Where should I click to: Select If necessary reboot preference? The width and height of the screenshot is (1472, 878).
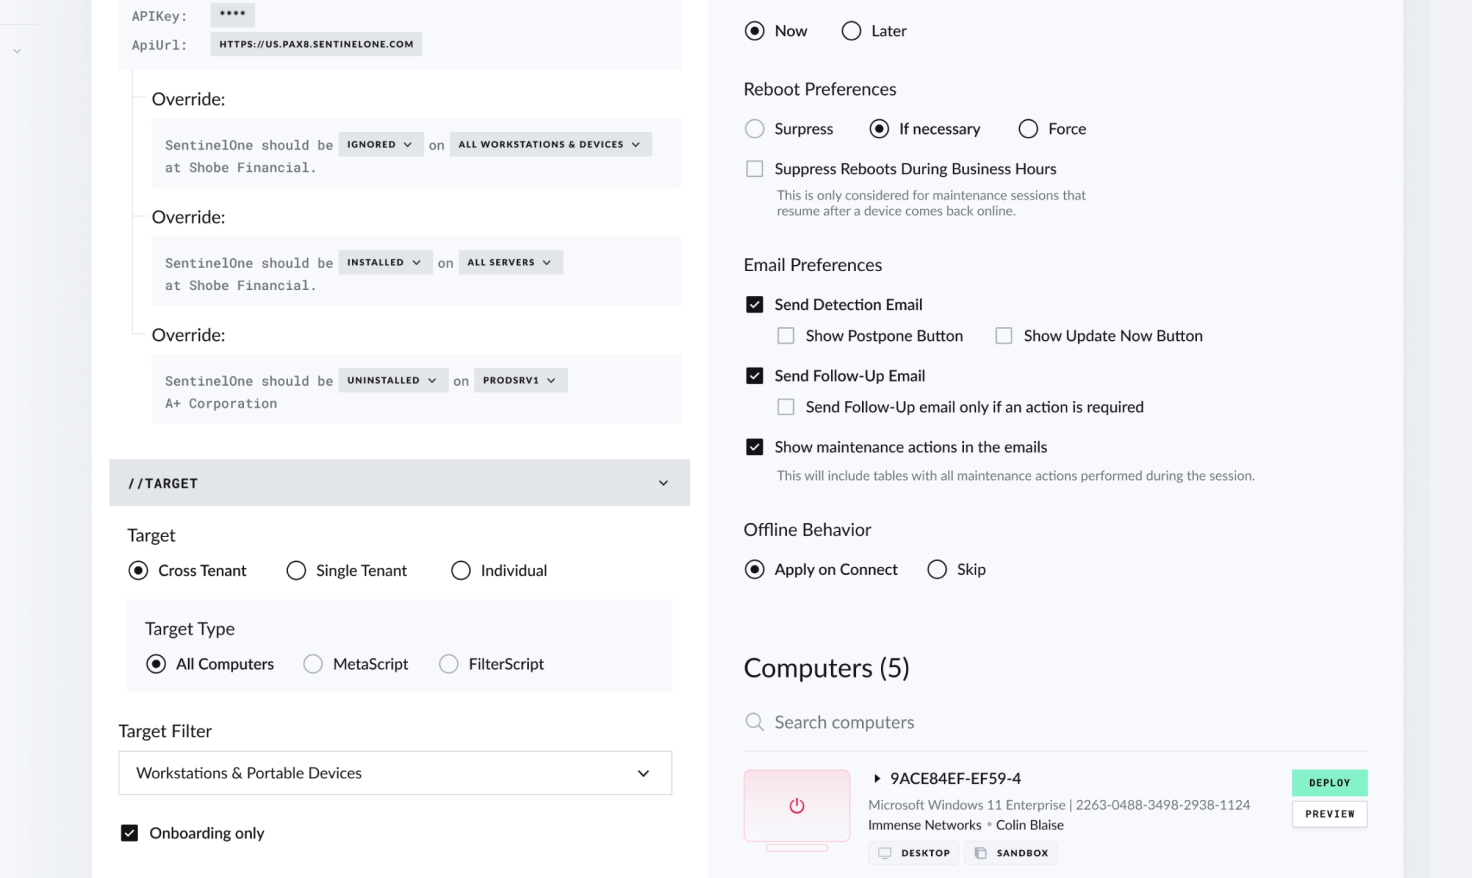coord(879,129)
